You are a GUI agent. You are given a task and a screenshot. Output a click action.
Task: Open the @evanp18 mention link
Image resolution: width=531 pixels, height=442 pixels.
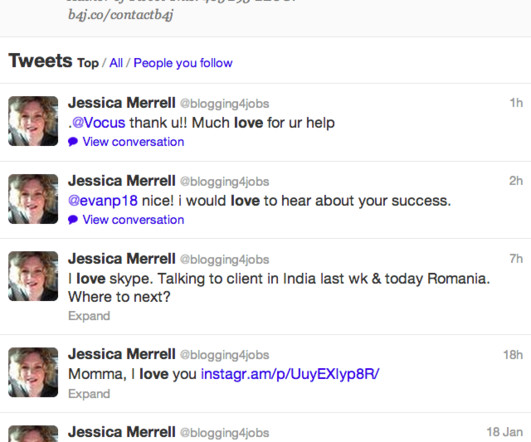click(103, 201)
